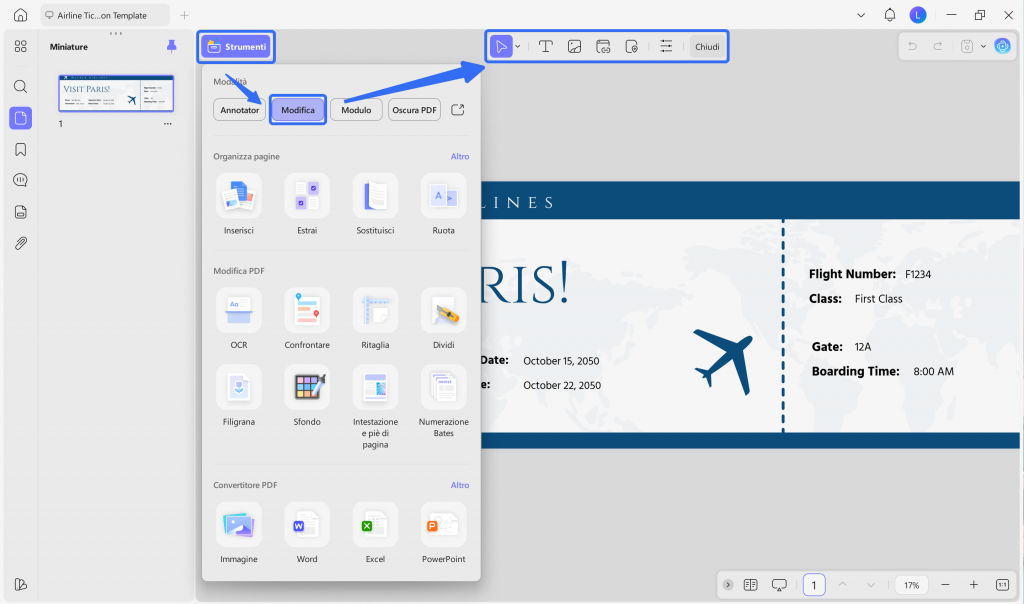Screen dimensions: 1024x604
Task: Toggle the thumbnails panel in sidebar
Action: [x=20, y=118]
